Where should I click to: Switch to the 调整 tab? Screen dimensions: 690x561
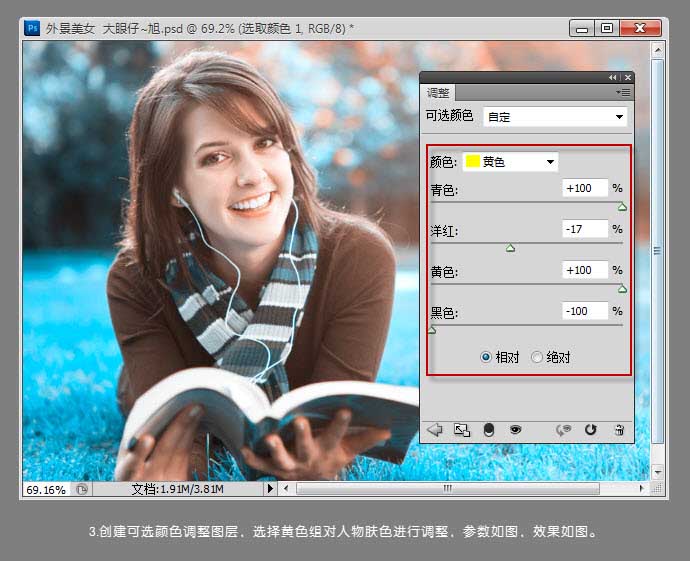pos(438,93)
